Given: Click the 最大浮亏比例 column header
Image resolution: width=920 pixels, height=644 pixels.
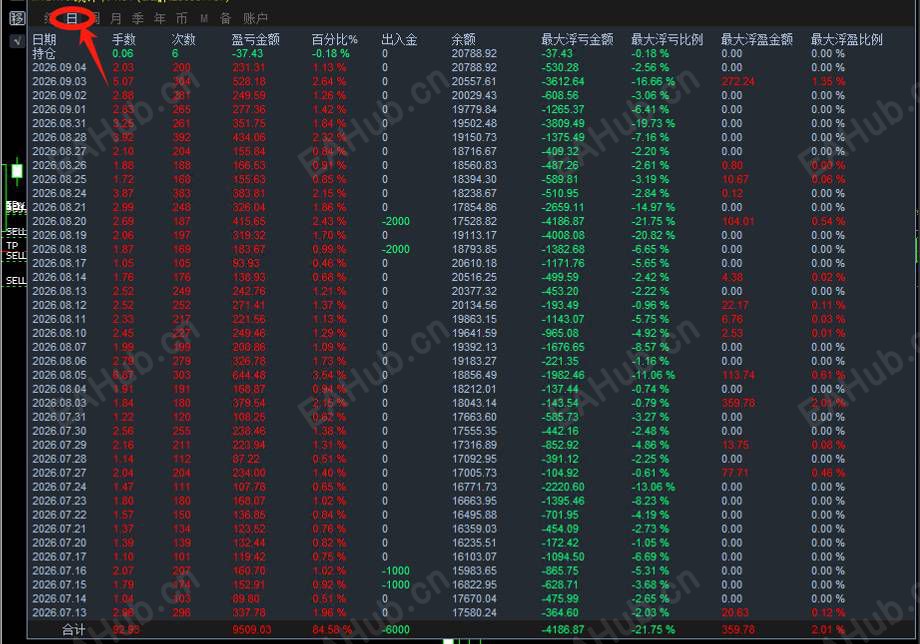Looking at the screenshot, I should [667, 39].
